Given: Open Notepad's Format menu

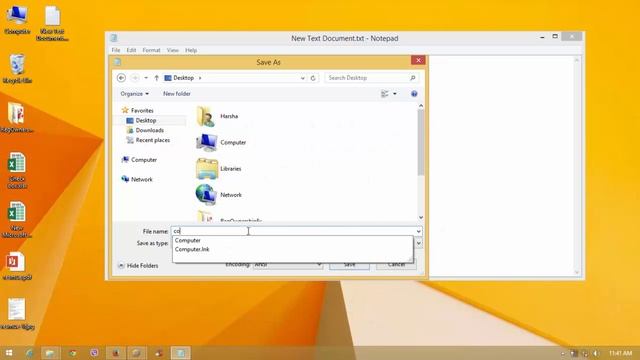Looking at the screenshot, I should 151,50.
